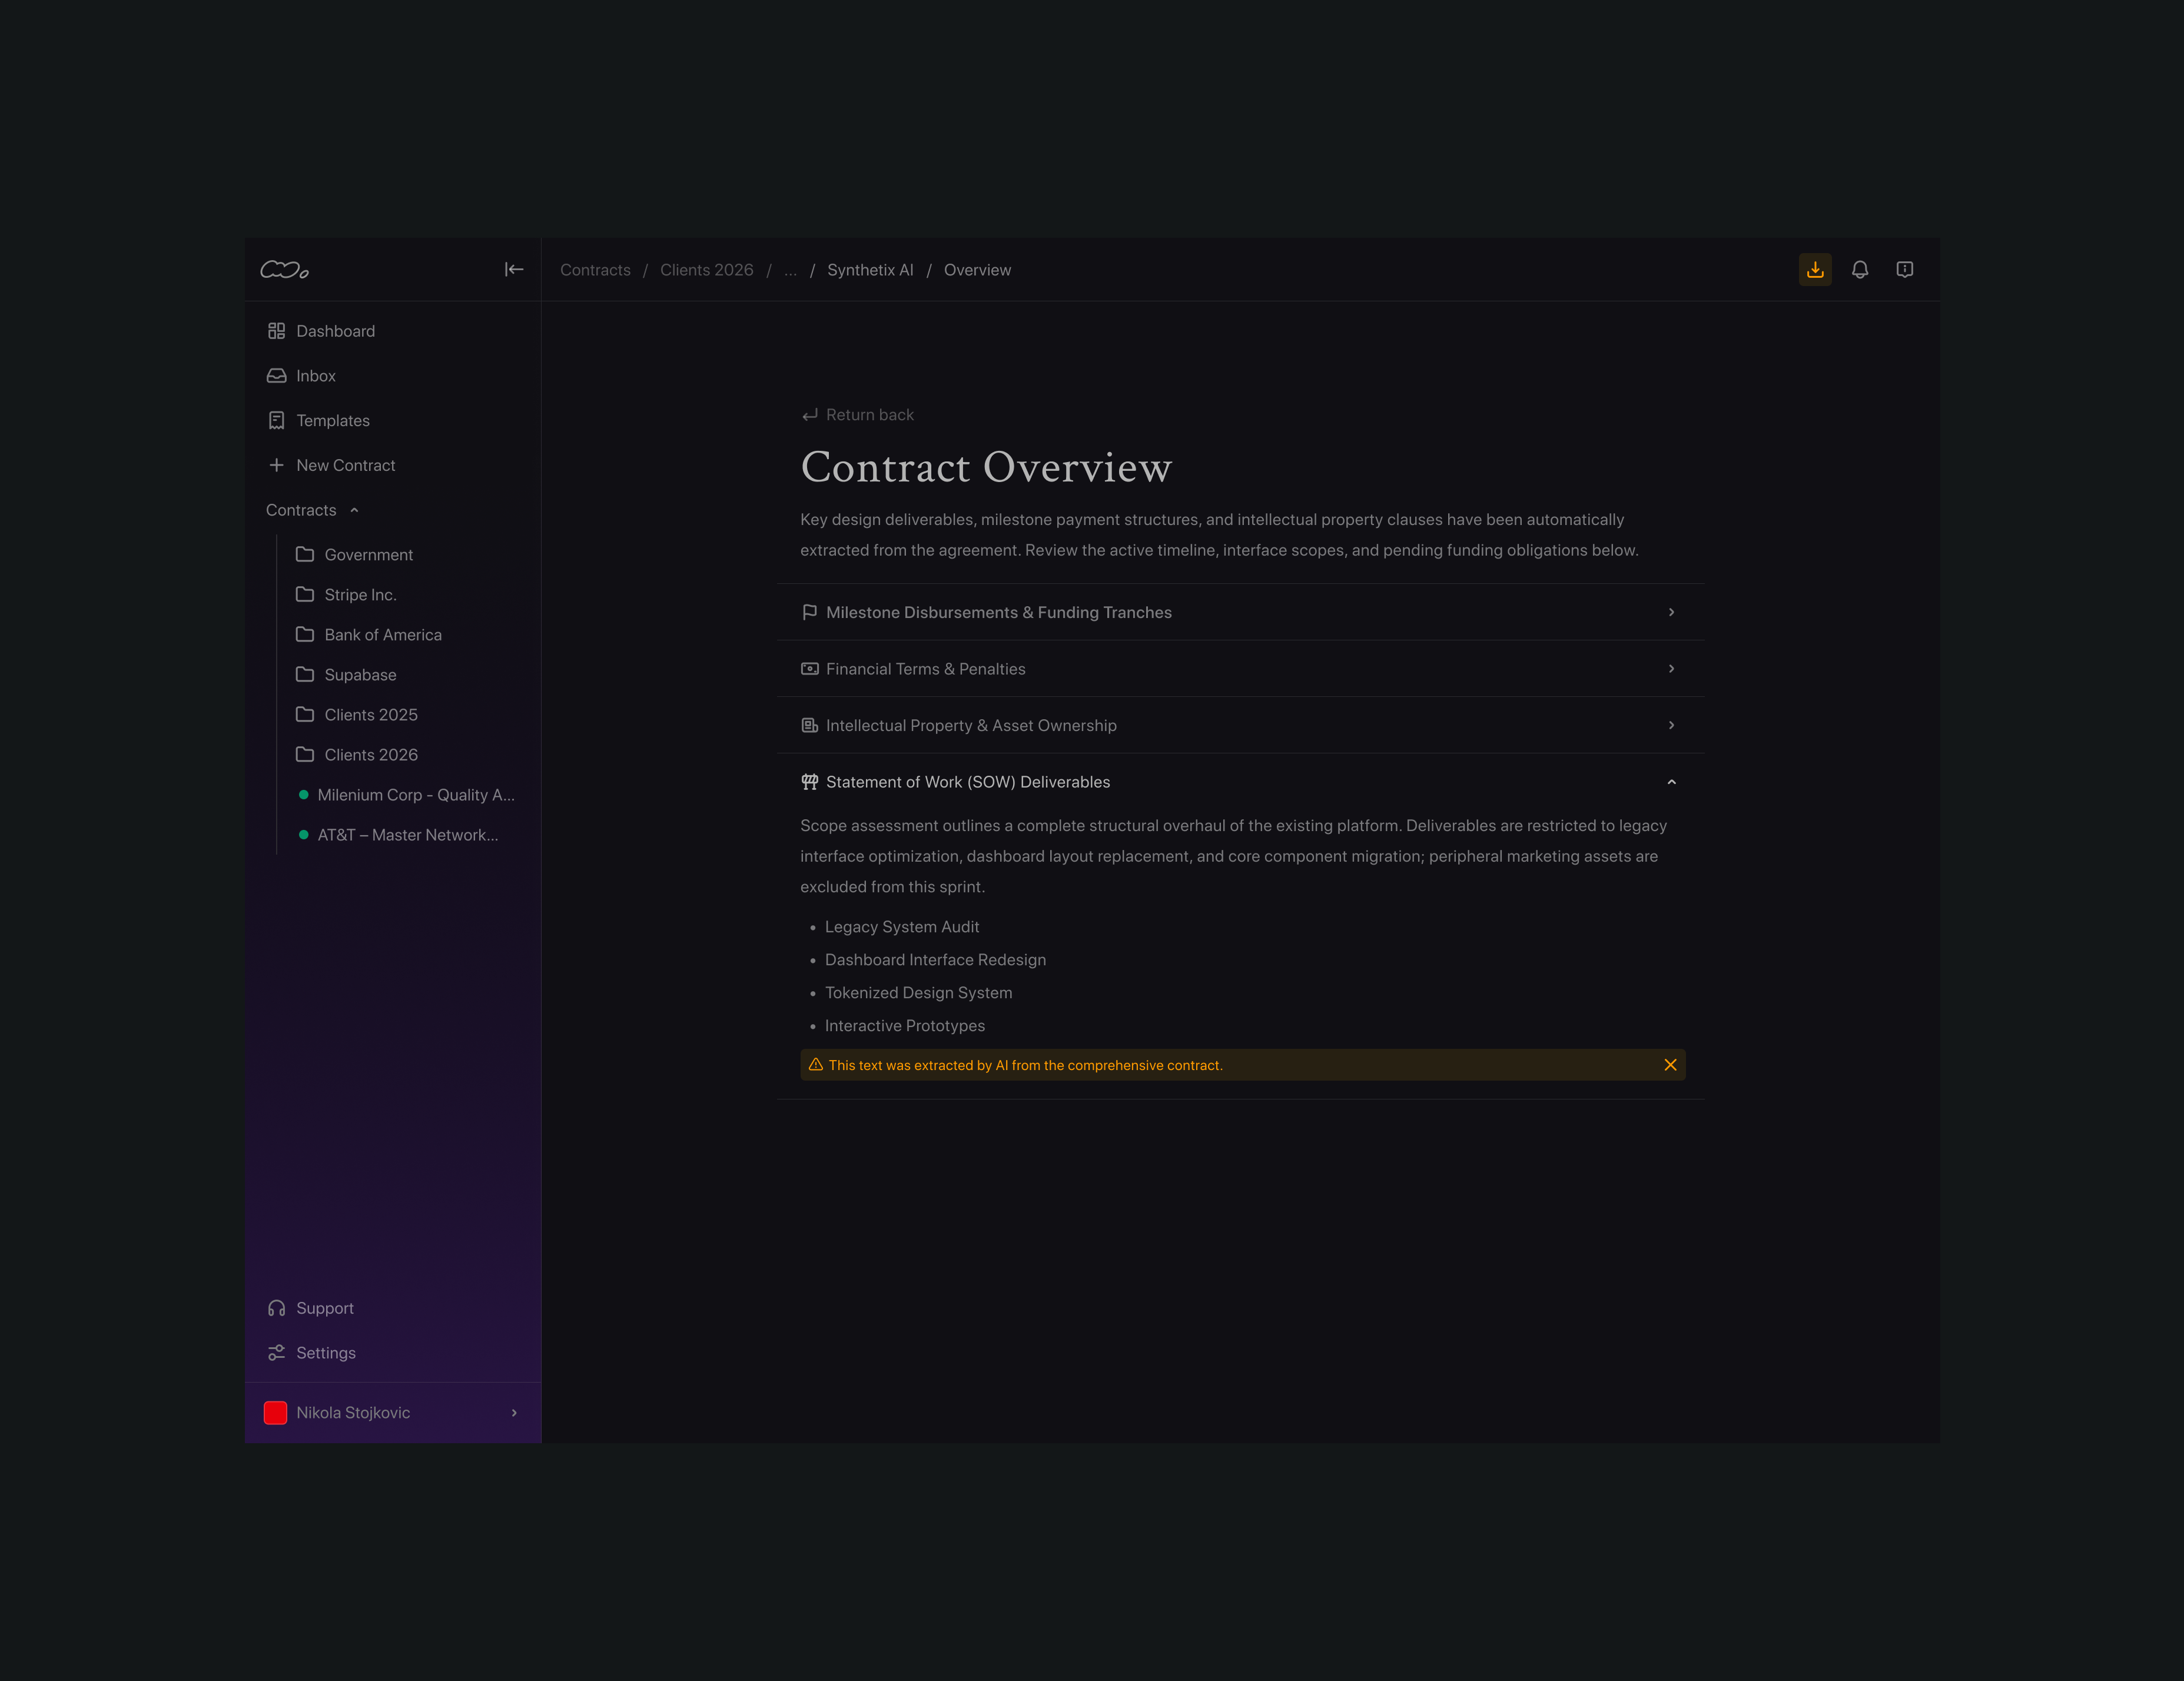Dismiss the AI extraction notice
2184x1681 pixels.
point(1670,1065)
